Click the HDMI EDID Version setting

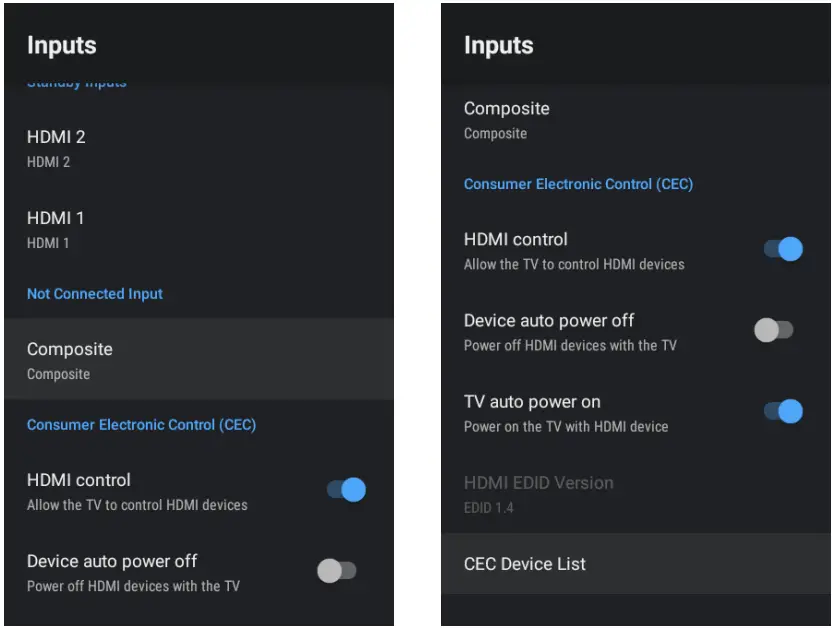[x=539, y=483]
